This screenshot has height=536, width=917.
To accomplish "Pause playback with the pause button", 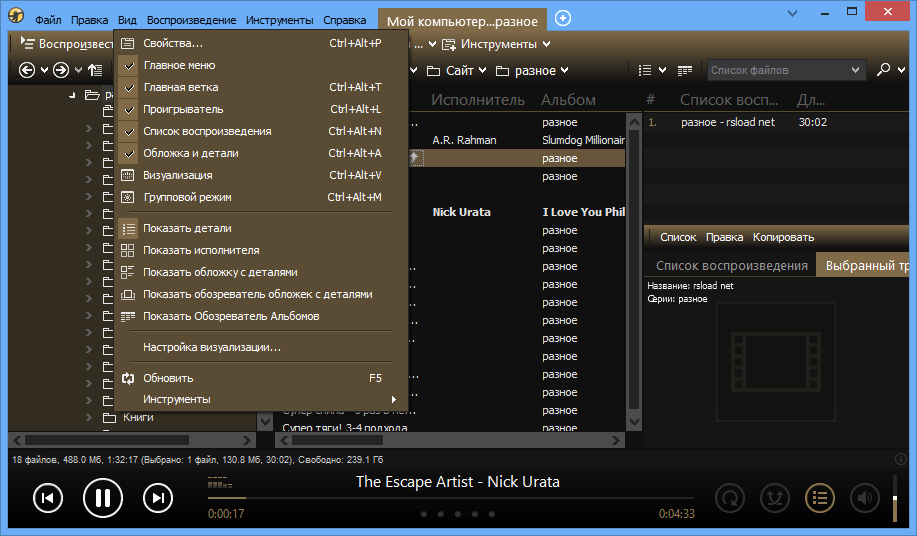I will click(102, 498).
